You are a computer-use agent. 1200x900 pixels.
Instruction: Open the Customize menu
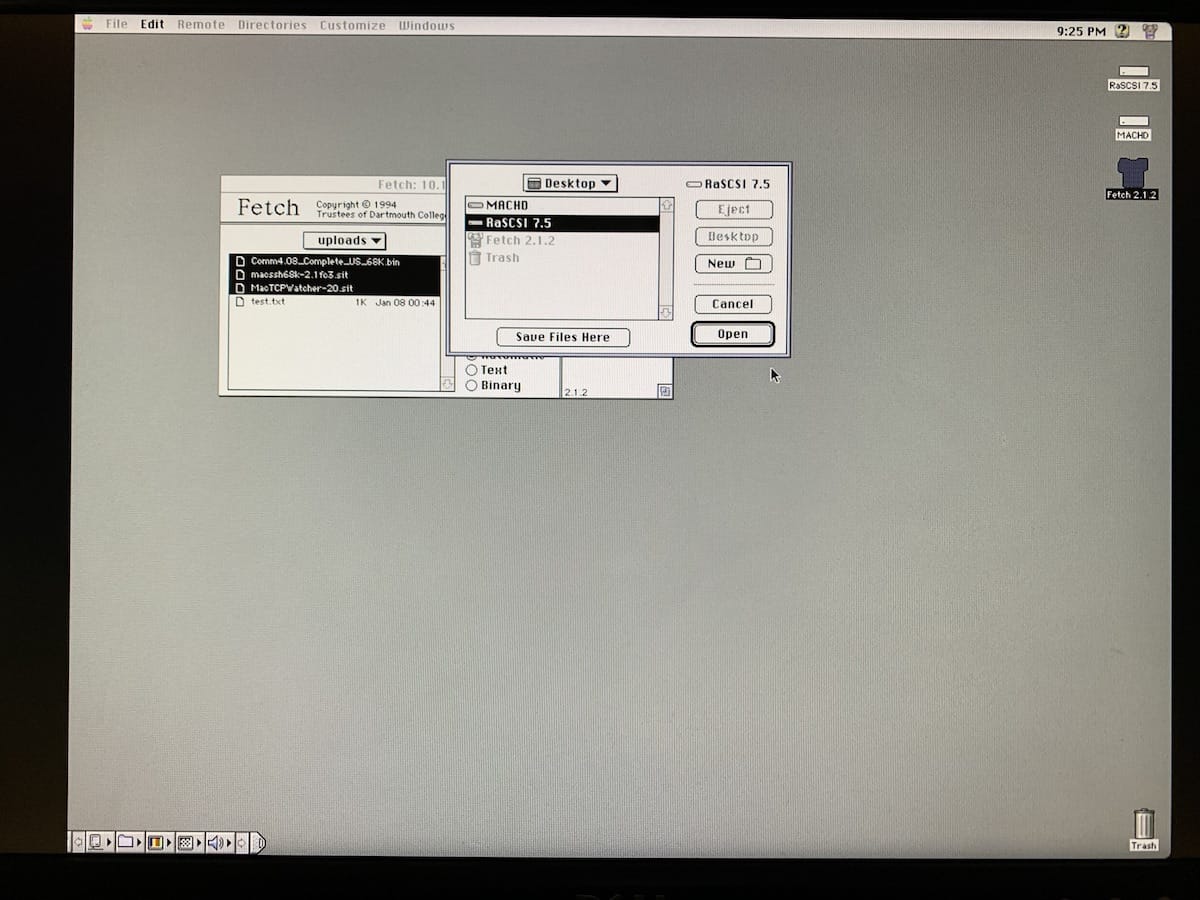tap(352, 25)
